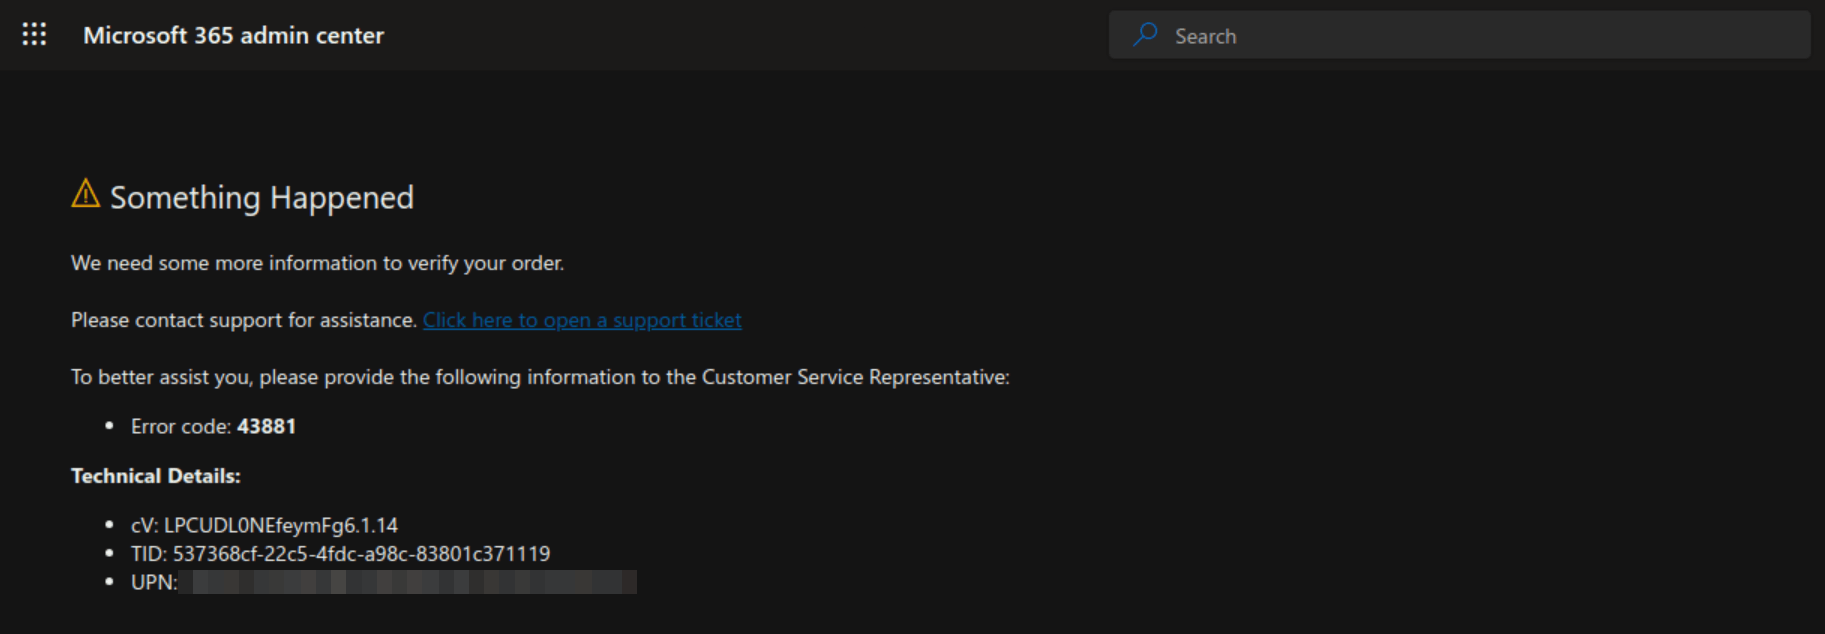Click here to open a support ticket
The image size is (1825, 634).
582,320
